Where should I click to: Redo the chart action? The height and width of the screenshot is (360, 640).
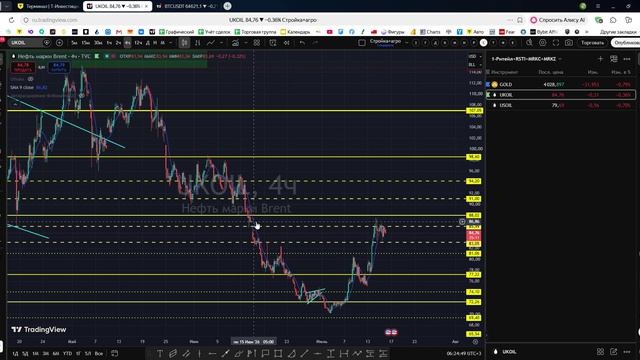[x=315, y=43]
